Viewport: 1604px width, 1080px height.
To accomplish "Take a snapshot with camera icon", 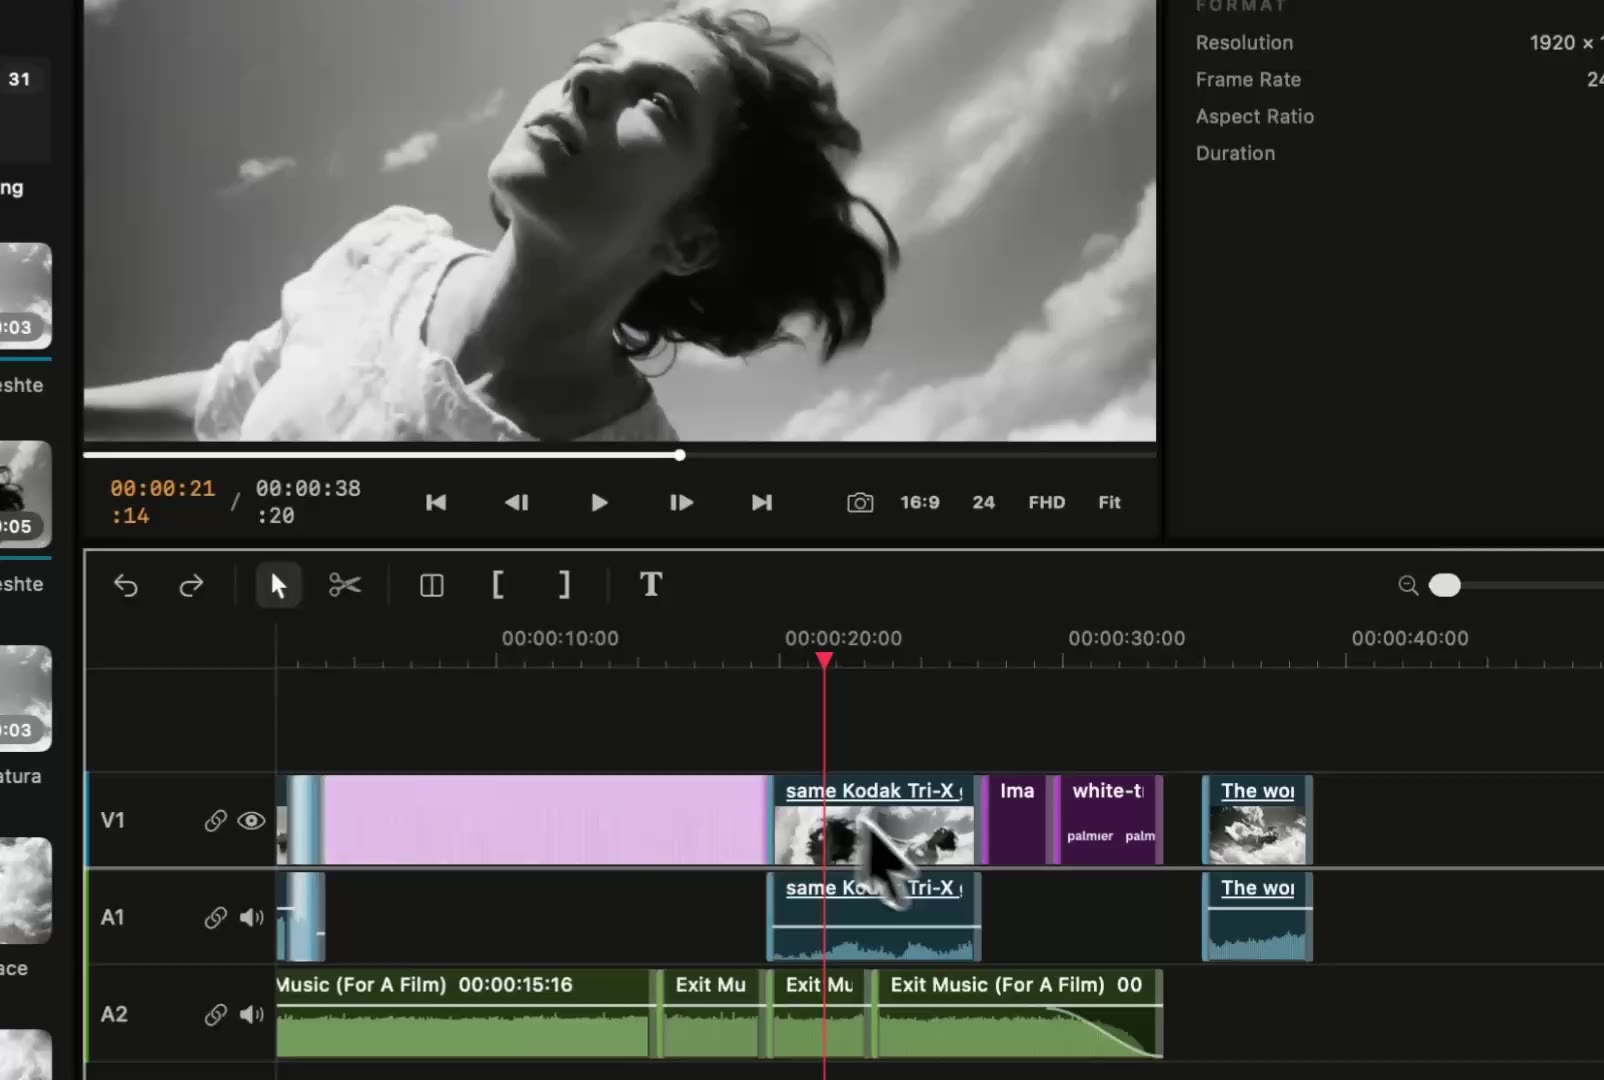I will tap(860, 502).
